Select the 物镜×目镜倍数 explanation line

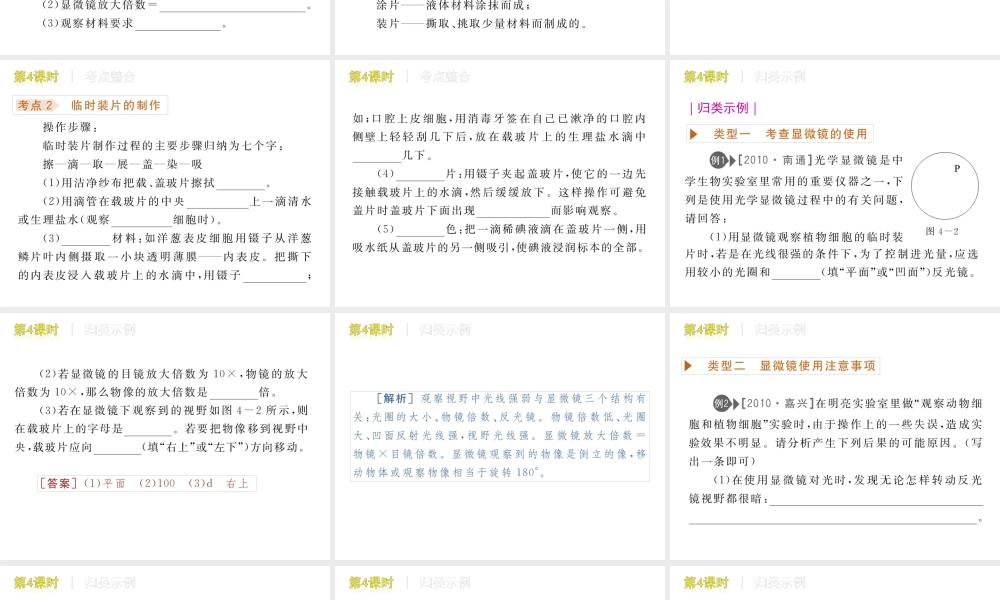pos(499,454)
